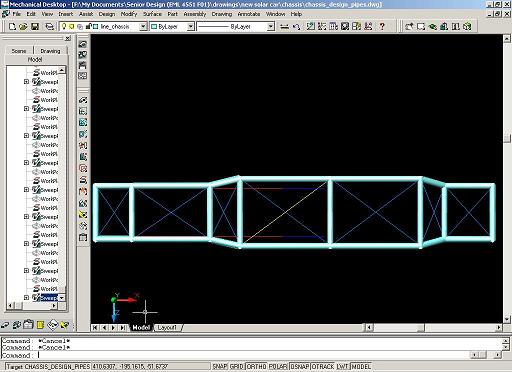The width and height of the screenshot is (512, 372).
Task: Click the Undo arrow icon
Action: 296,27
